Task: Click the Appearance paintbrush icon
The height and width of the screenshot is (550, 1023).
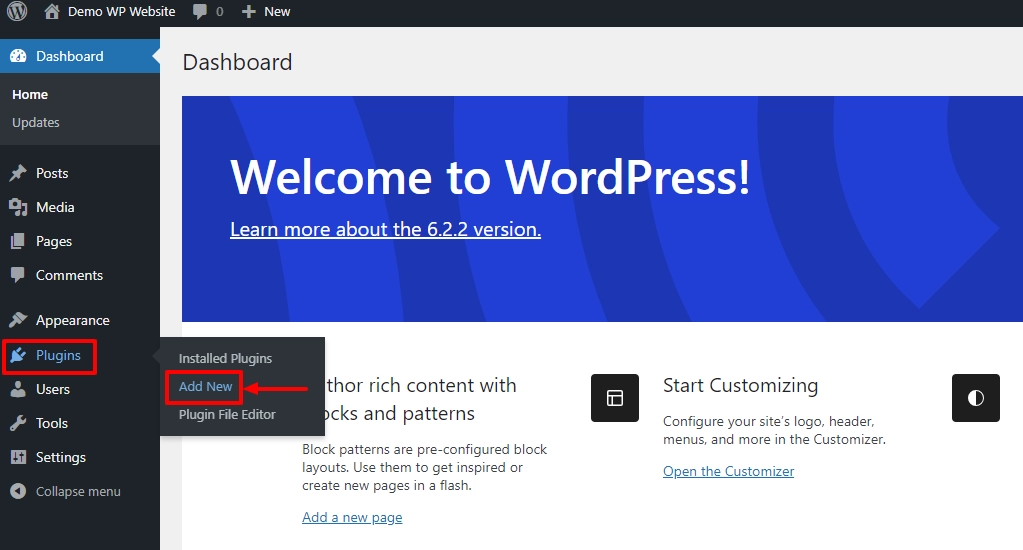Action: pyautogui.click(x=18, y=320)
